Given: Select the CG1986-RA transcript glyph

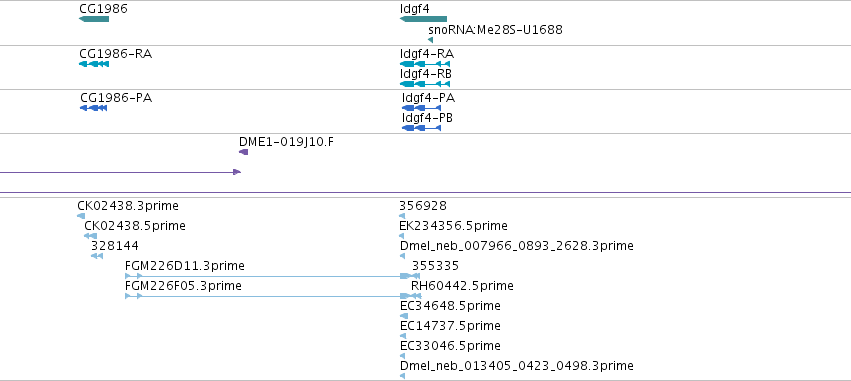Looking at the screenshot, I should [x=94, y=64].
